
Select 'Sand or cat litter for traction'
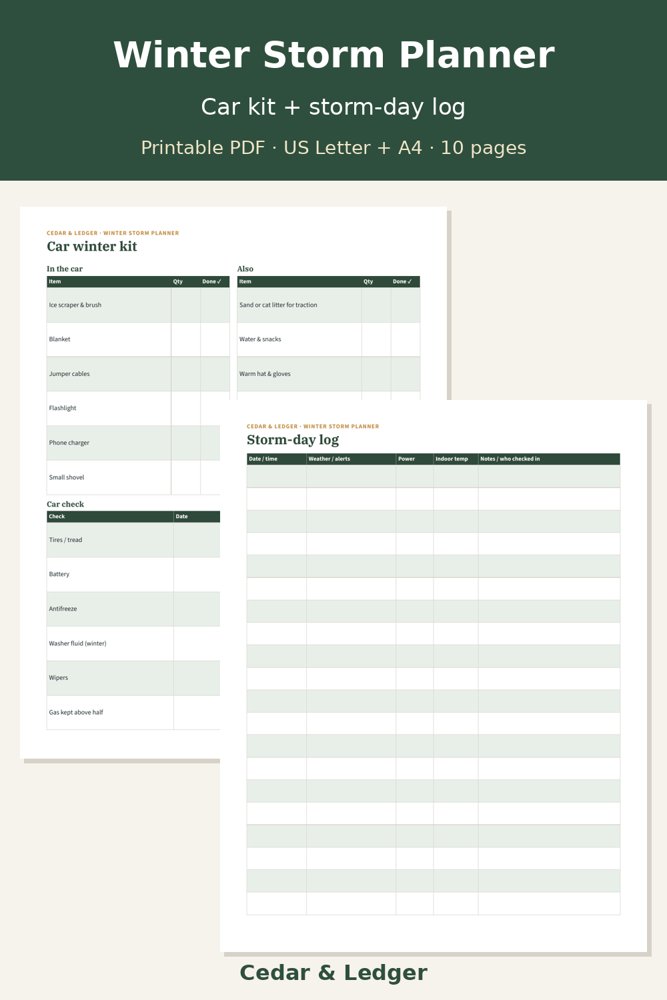click(x=328, y=305)
